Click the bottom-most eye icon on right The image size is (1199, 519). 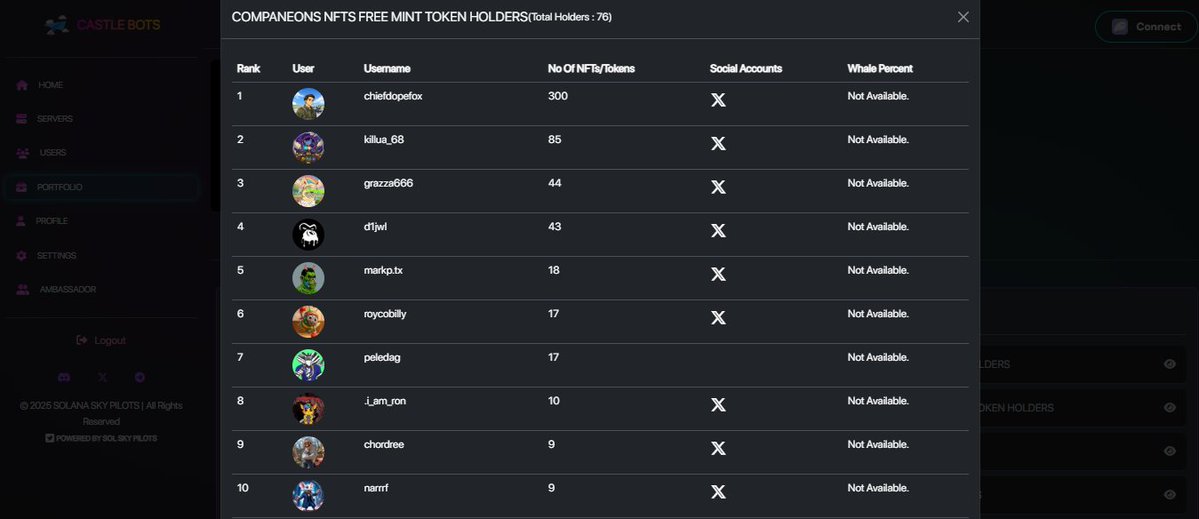1169,494
